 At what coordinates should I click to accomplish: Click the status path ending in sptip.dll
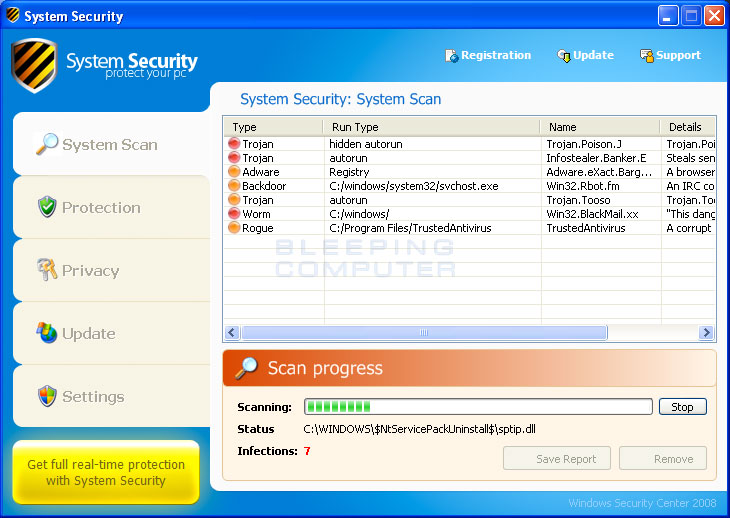[x=419, y=429]
